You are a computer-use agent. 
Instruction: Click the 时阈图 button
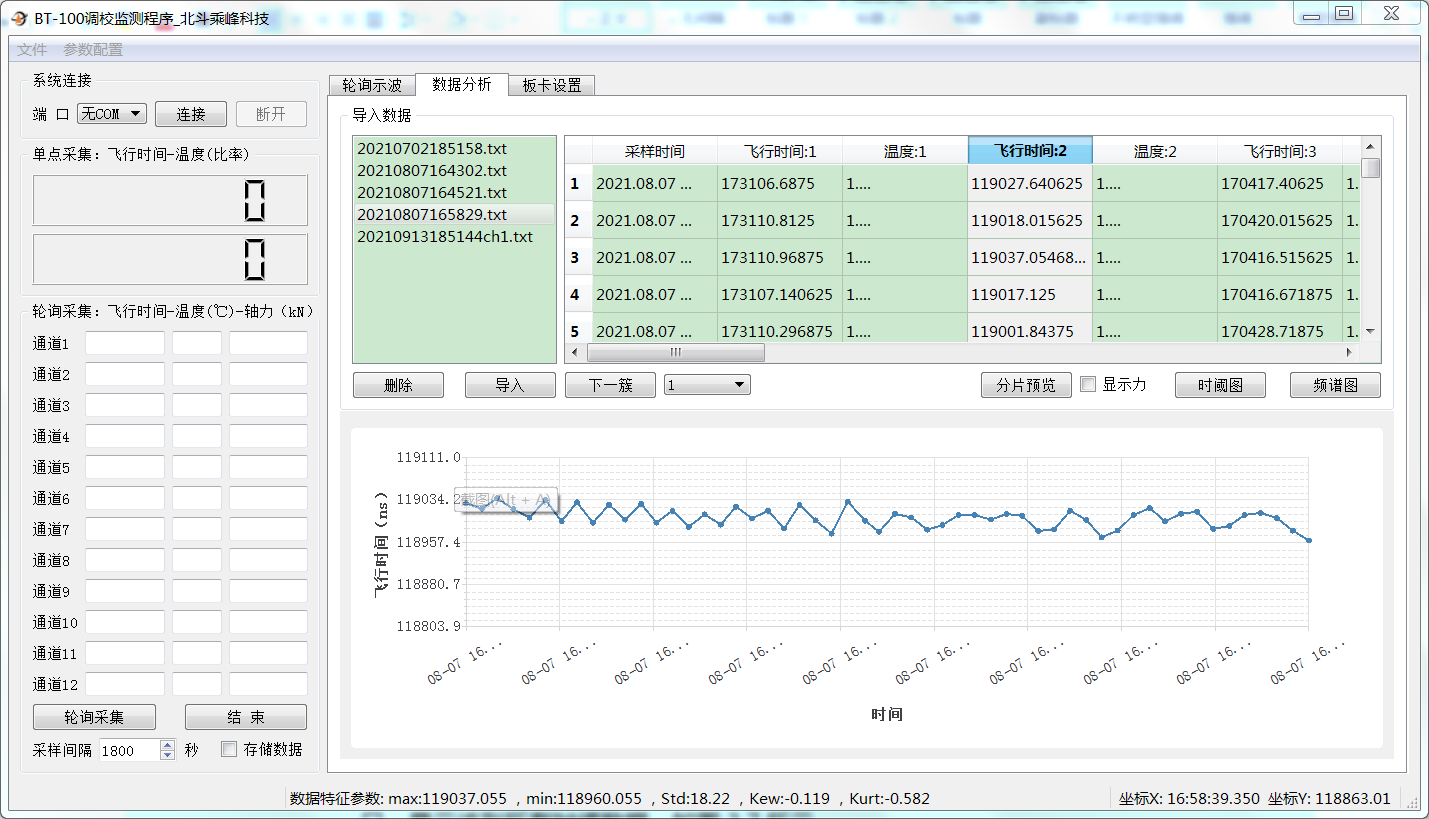1220,385
